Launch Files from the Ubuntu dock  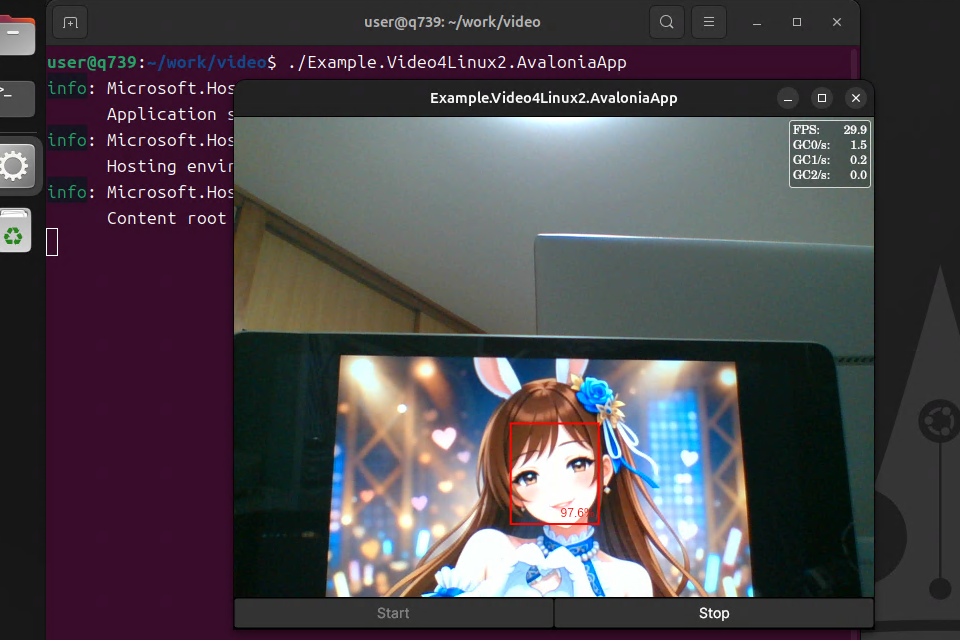(x=15, y=35)
